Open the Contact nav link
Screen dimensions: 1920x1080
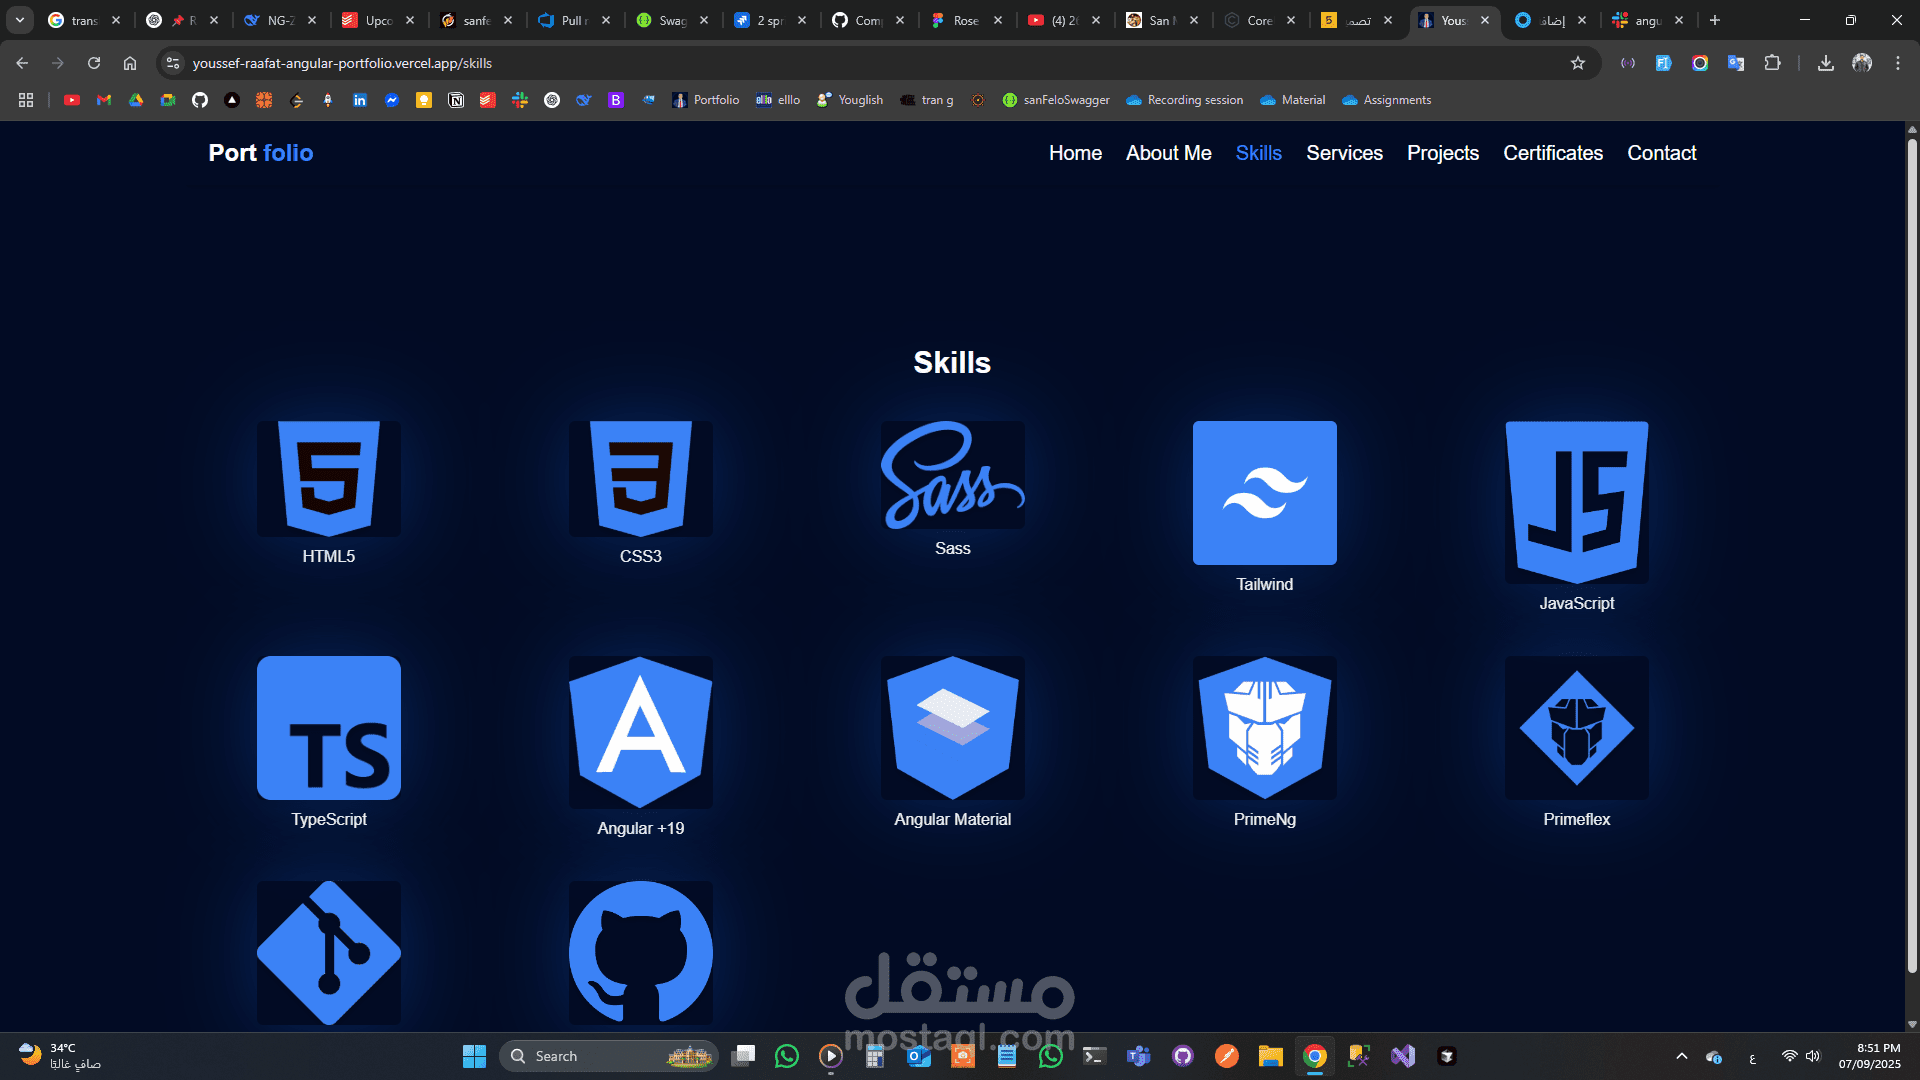[1661, 153]
